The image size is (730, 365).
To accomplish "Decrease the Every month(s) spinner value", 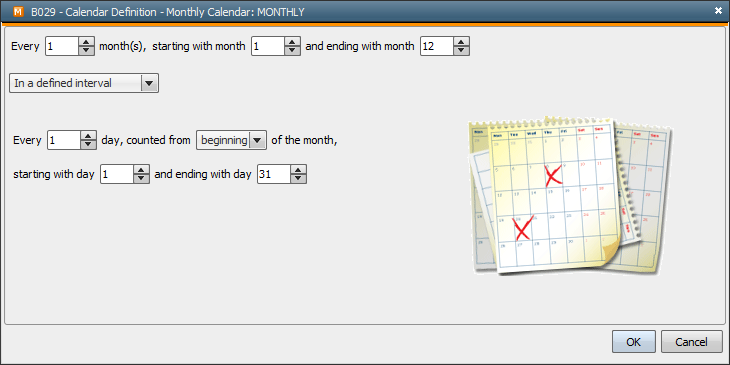I will [x=86, y=51].
